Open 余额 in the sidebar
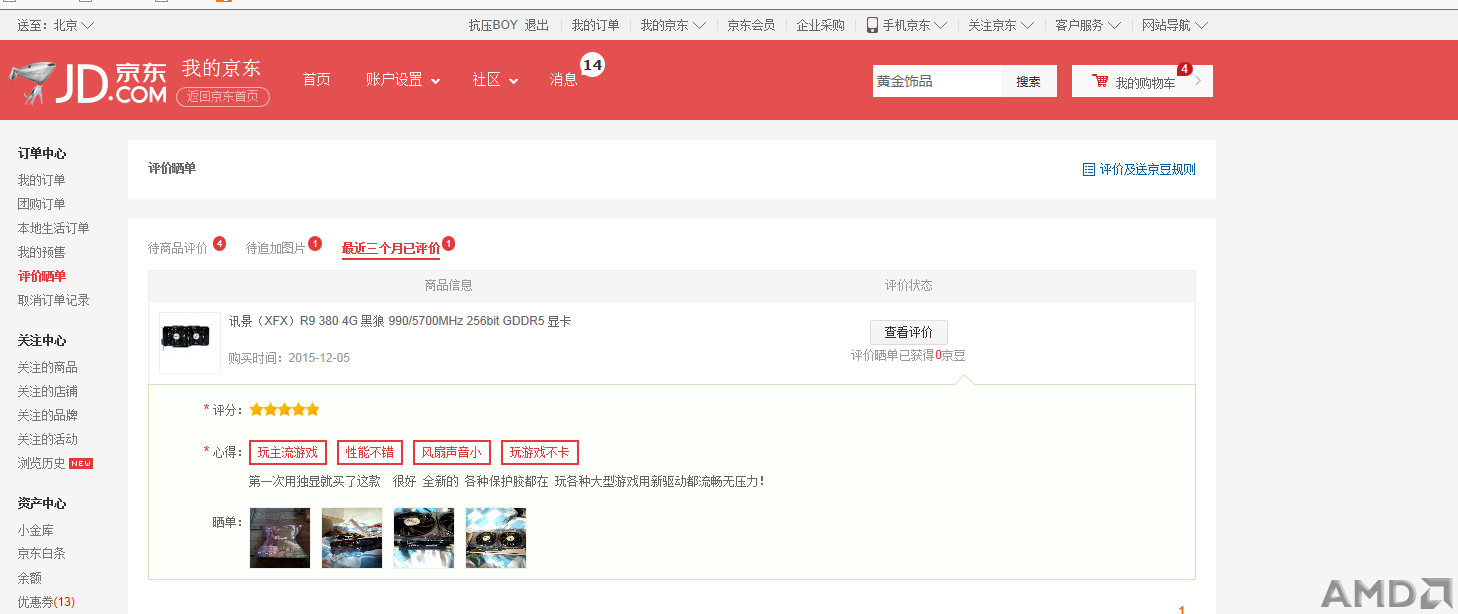Image resolution: width=1458 pixels, height=614 pixels. 30,578
